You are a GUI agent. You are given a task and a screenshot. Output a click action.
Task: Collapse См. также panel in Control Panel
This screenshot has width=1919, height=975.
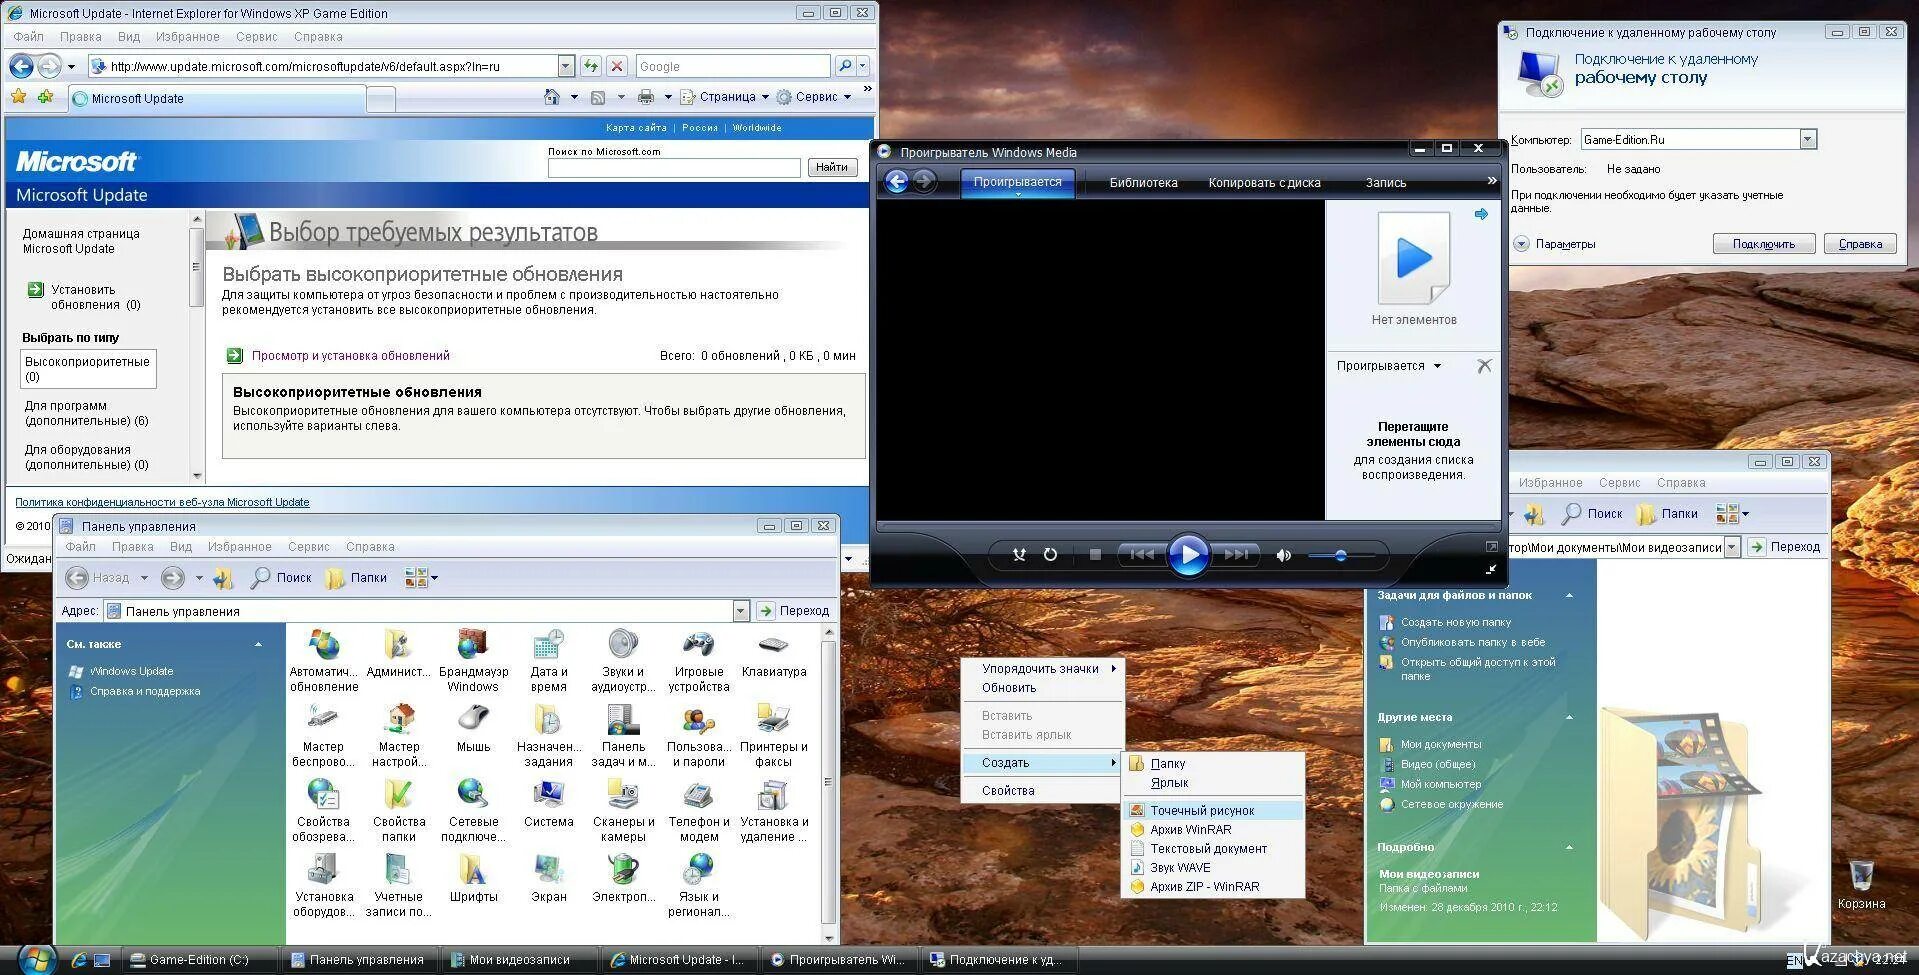pos(258,644)
